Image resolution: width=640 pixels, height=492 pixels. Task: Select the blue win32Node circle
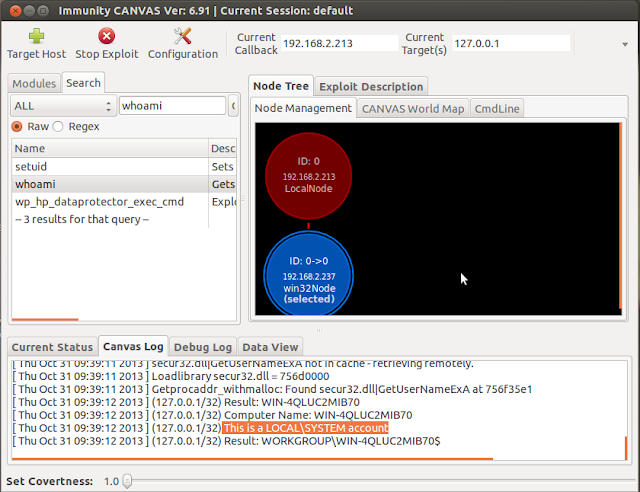(x=309, y=273)
